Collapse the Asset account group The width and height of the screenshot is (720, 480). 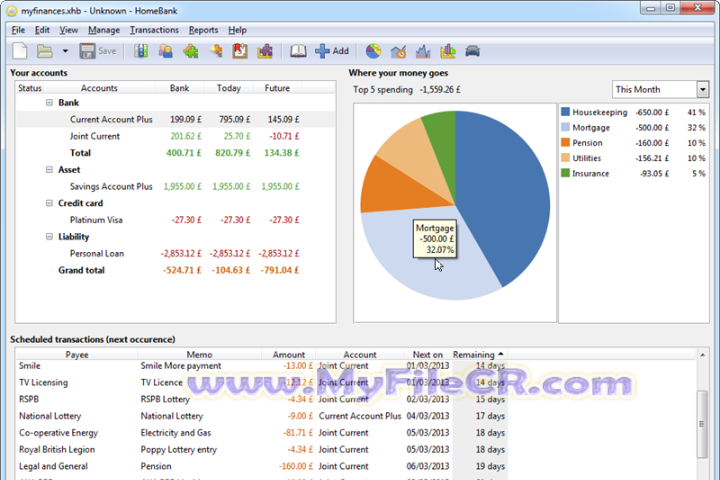point(49,169)
